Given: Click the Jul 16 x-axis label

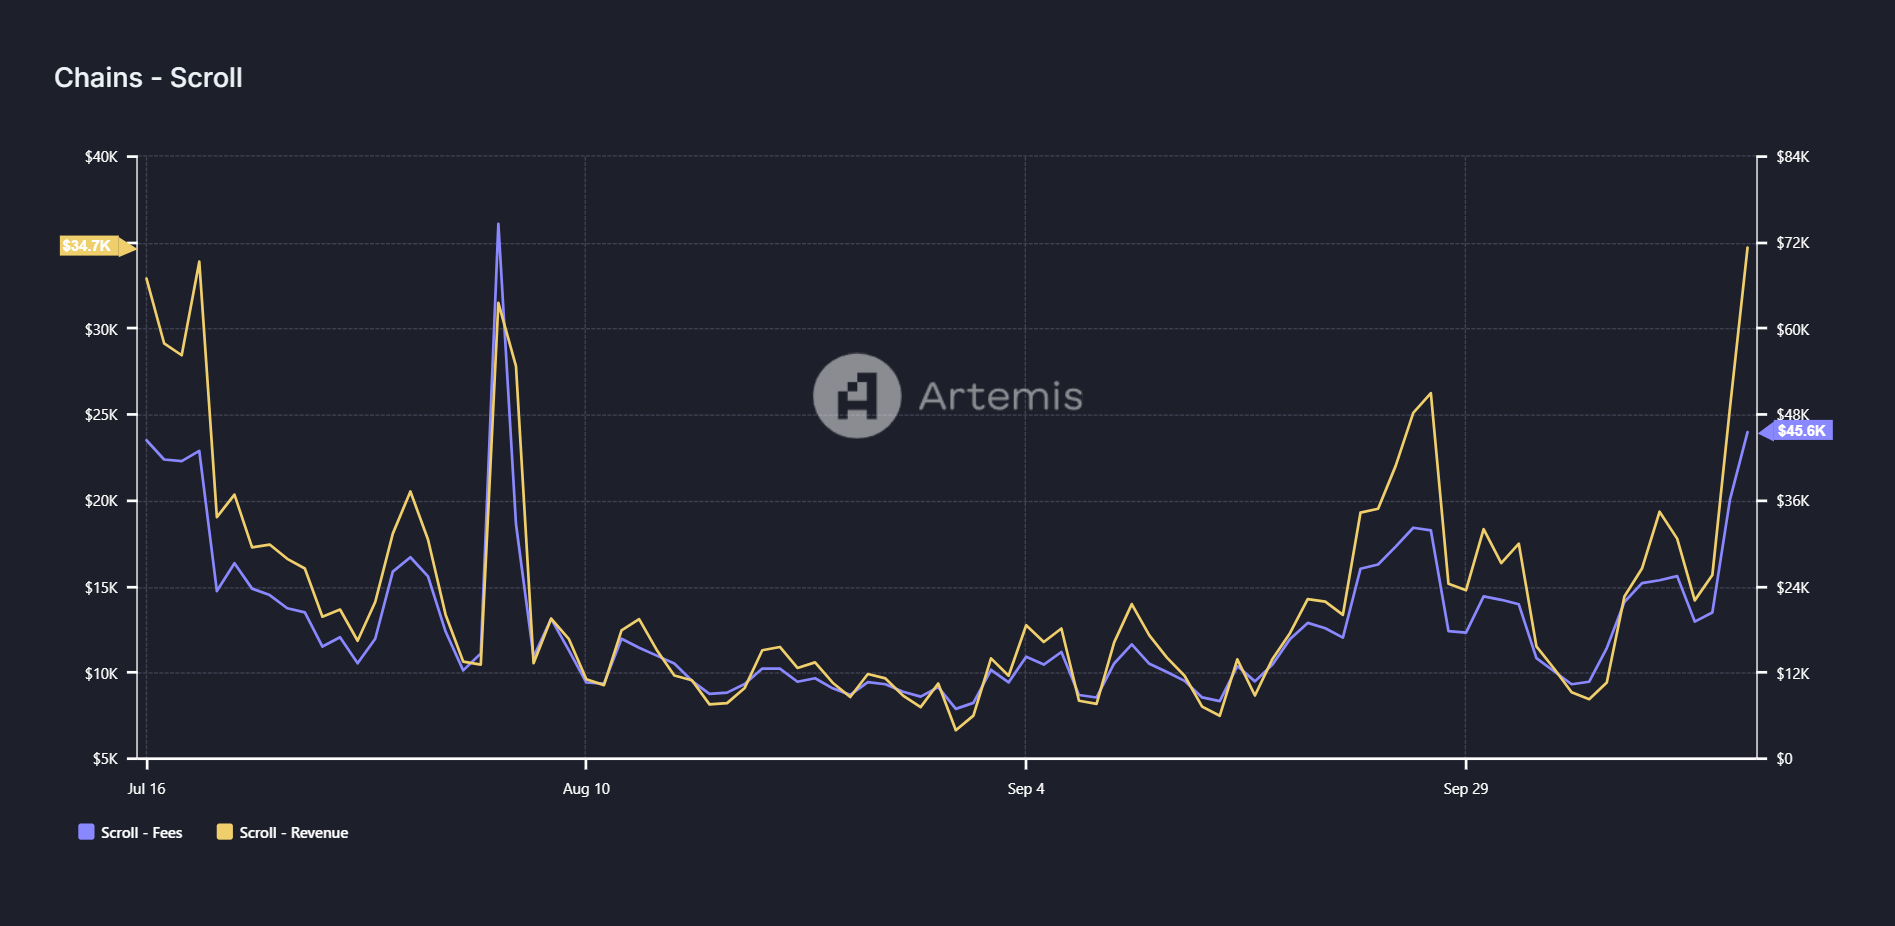Looking at the screenshot, I should coord(146,789).
